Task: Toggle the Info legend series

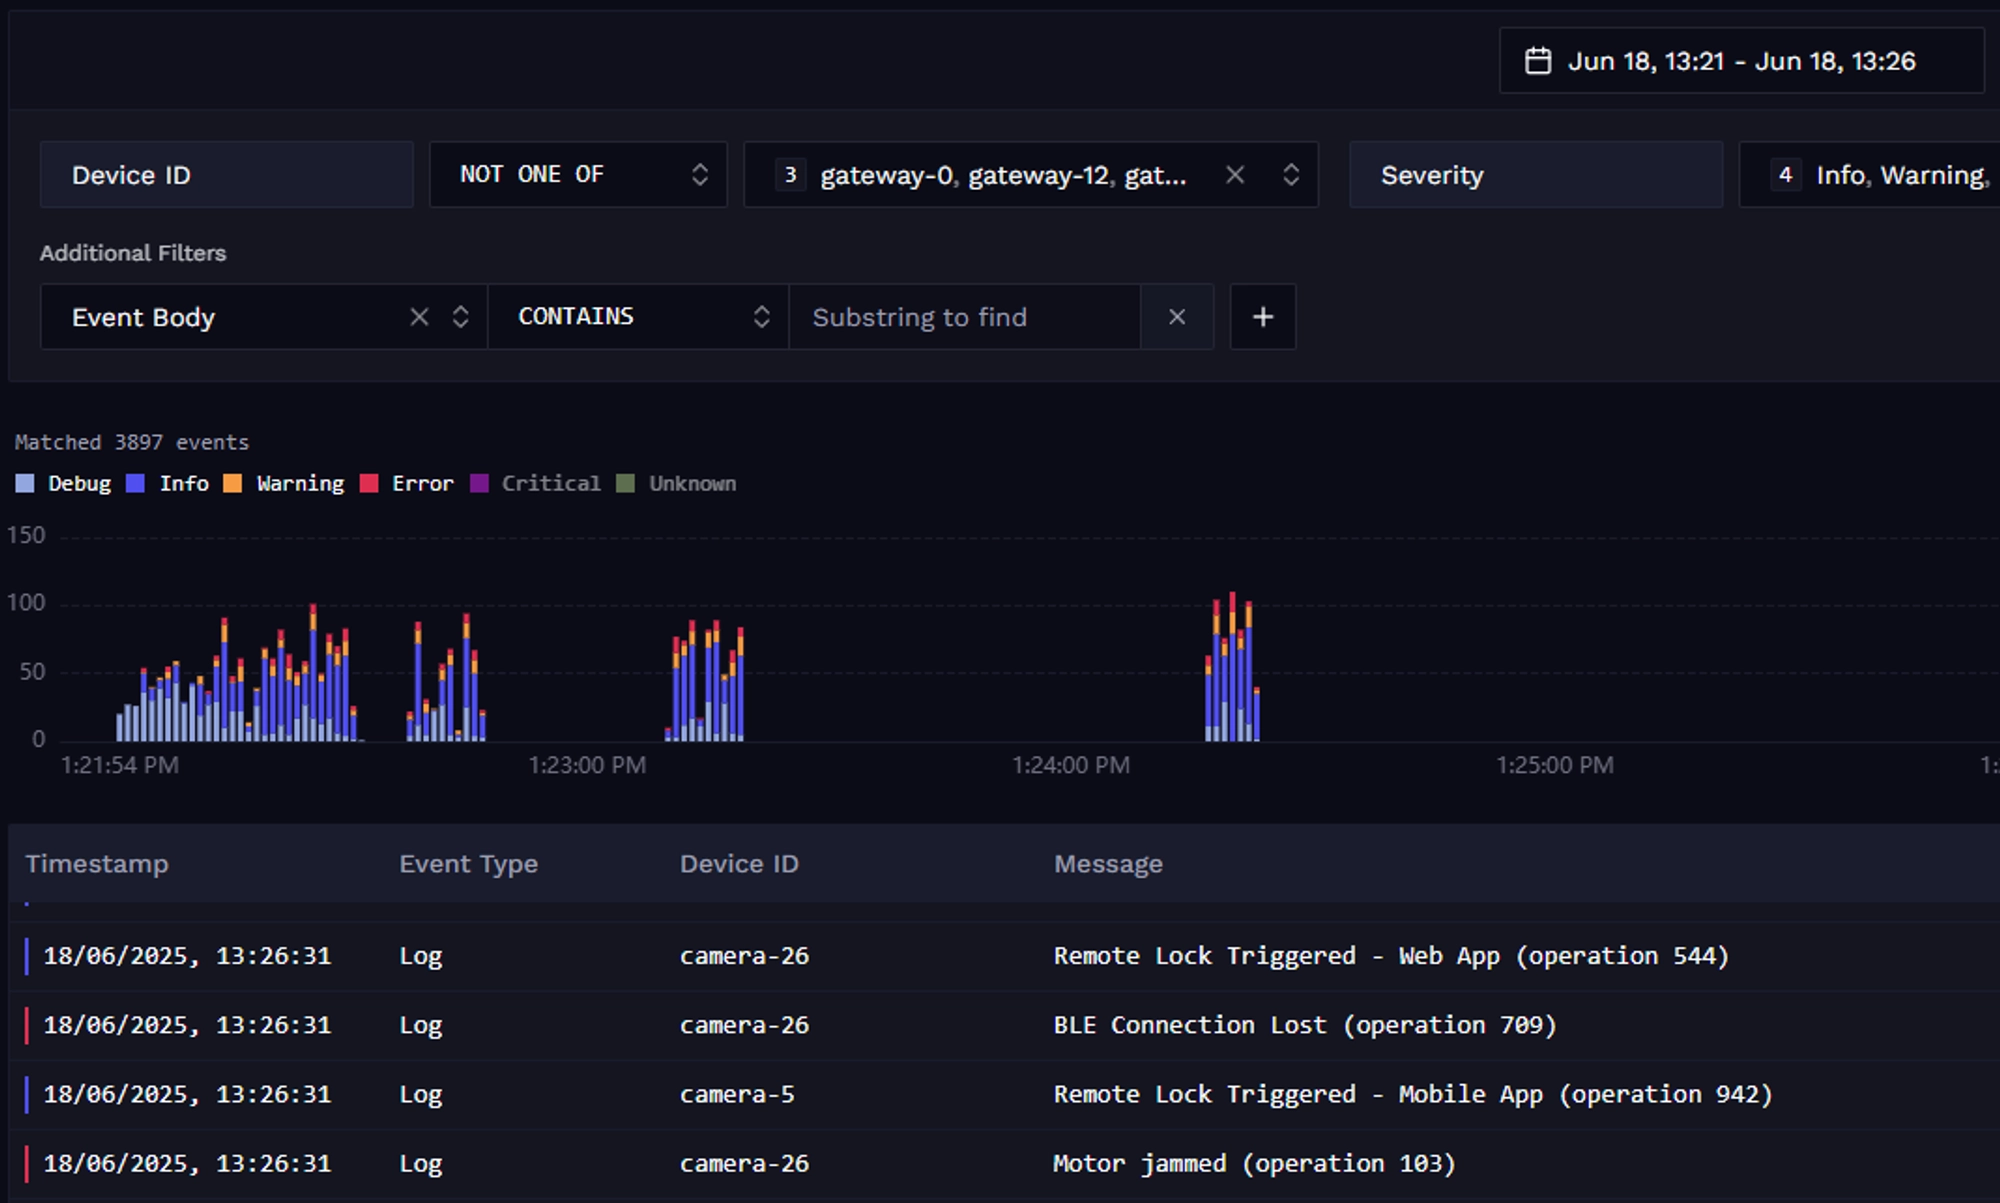Action: pos(167,484)
